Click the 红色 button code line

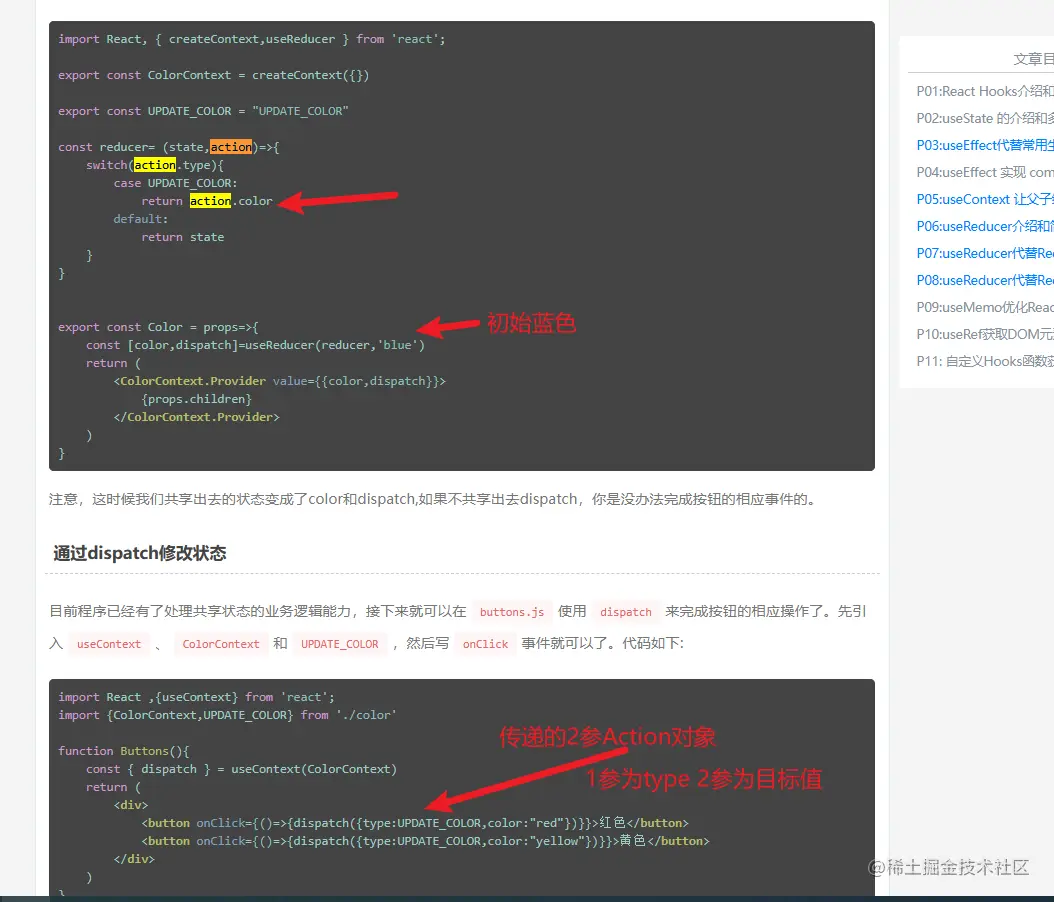(415, 823)
